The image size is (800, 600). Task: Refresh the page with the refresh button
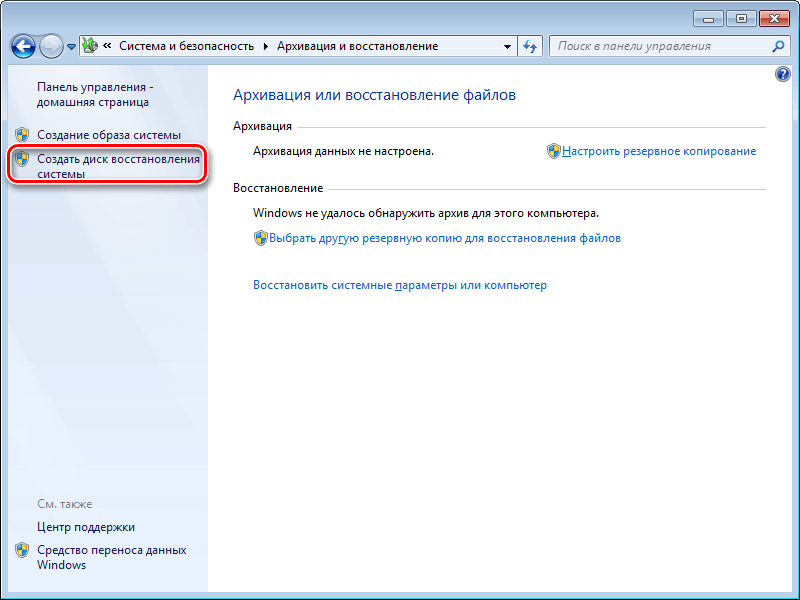[530, 46]
